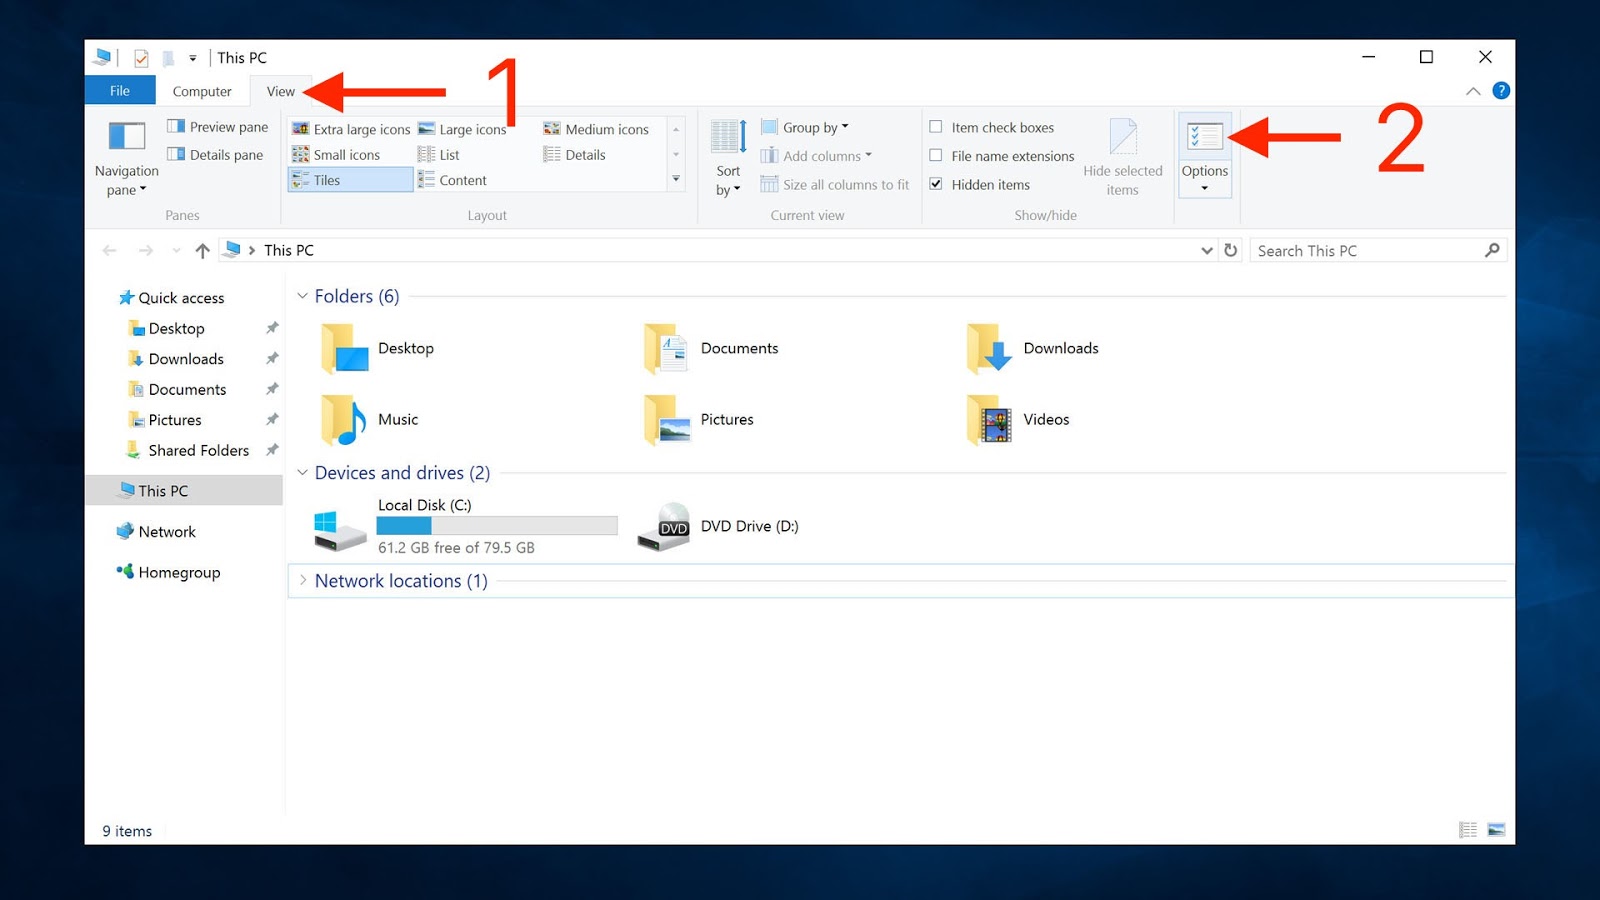The height and width of the screenshot is (900, 1600).
Task: Click the Refresh button in address bar
Action: click(x=1230, y=250)
